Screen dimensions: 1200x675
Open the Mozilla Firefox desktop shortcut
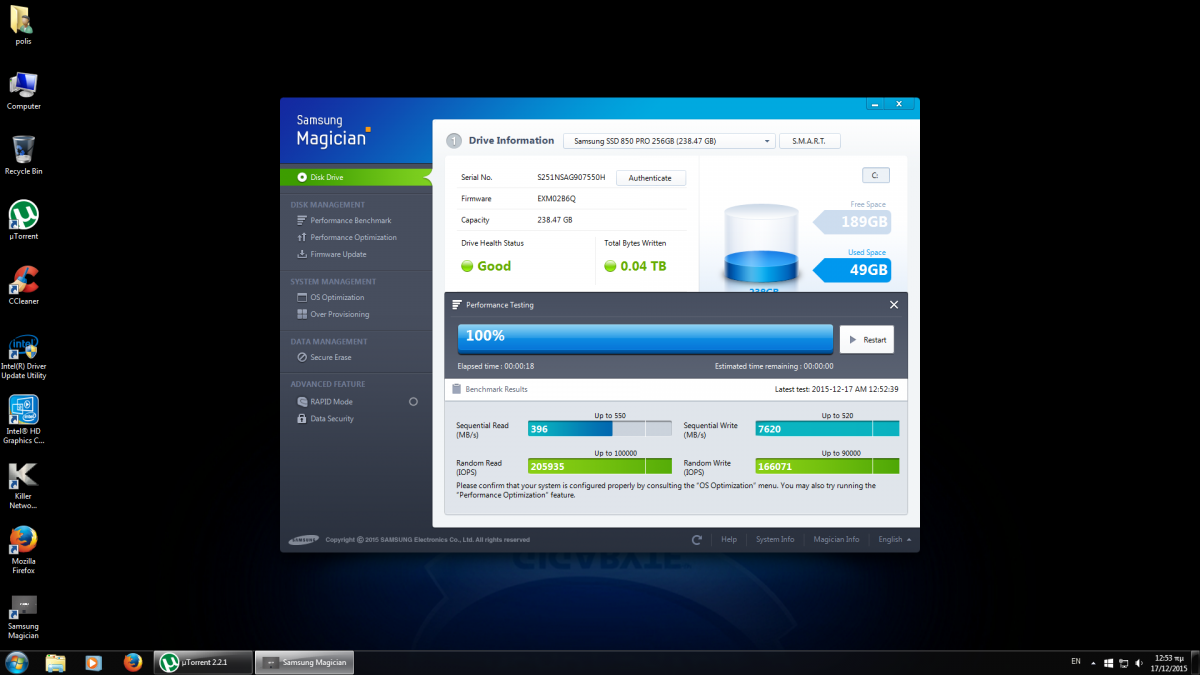23,549
